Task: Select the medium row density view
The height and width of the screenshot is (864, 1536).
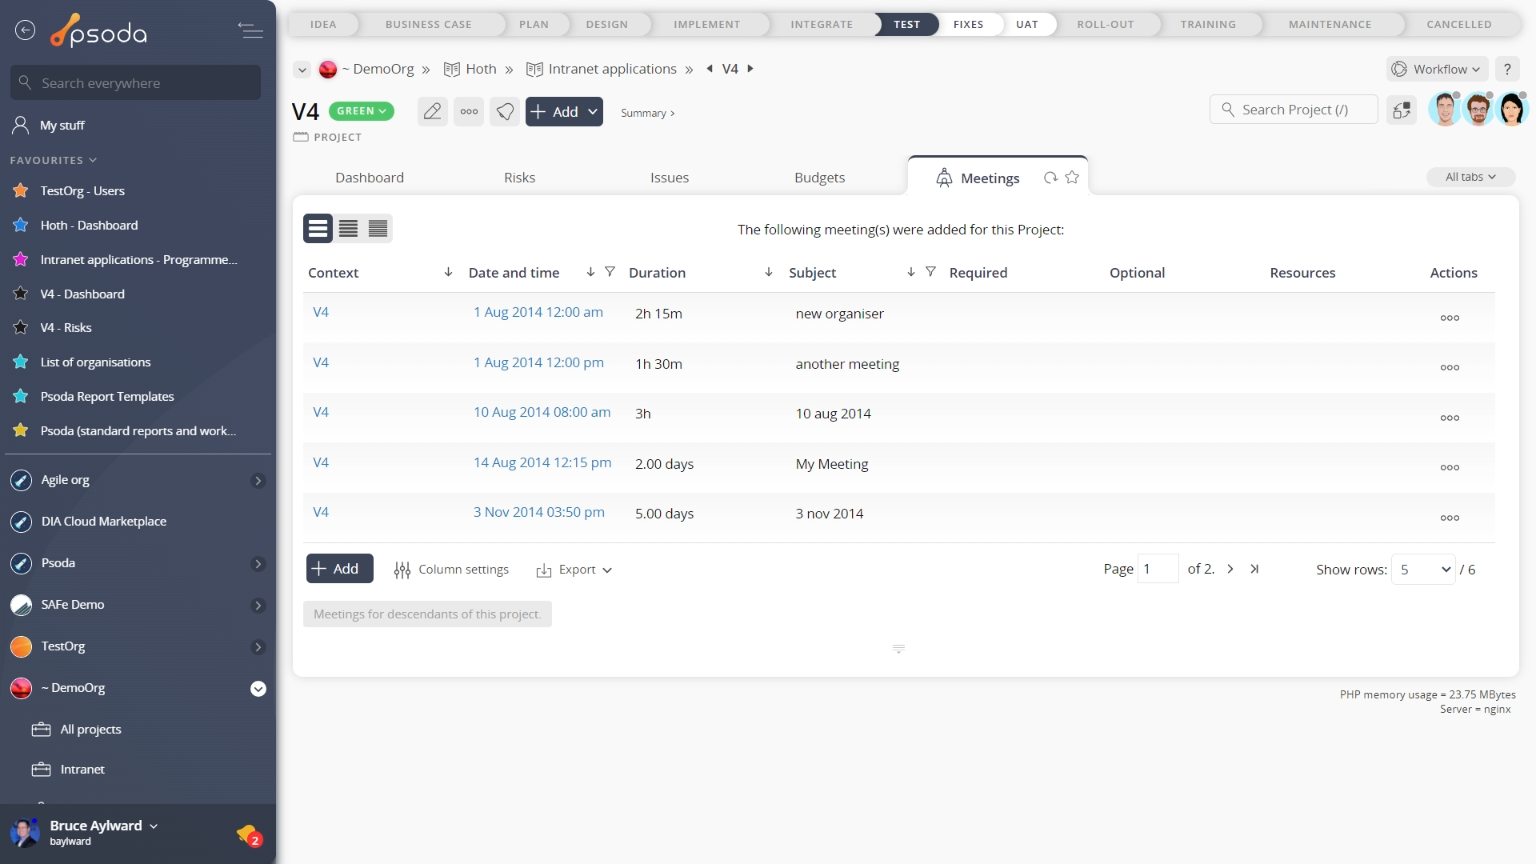Action: pyautogui.click(x=348, y=229)
